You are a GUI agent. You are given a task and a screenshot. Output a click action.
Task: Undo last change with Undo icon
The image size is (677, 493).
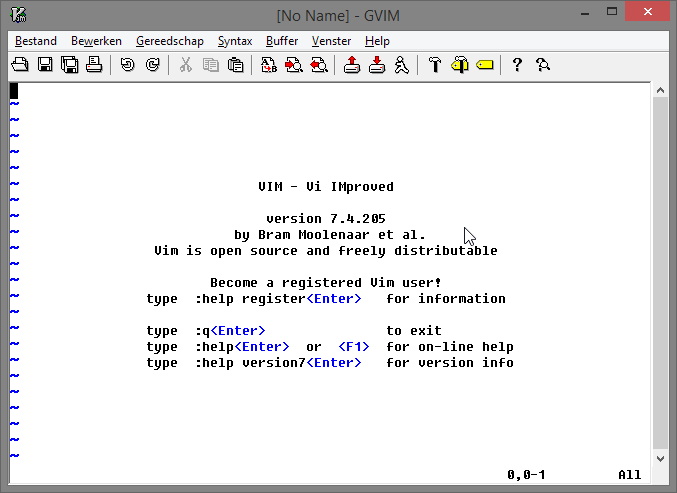point(127,65)
